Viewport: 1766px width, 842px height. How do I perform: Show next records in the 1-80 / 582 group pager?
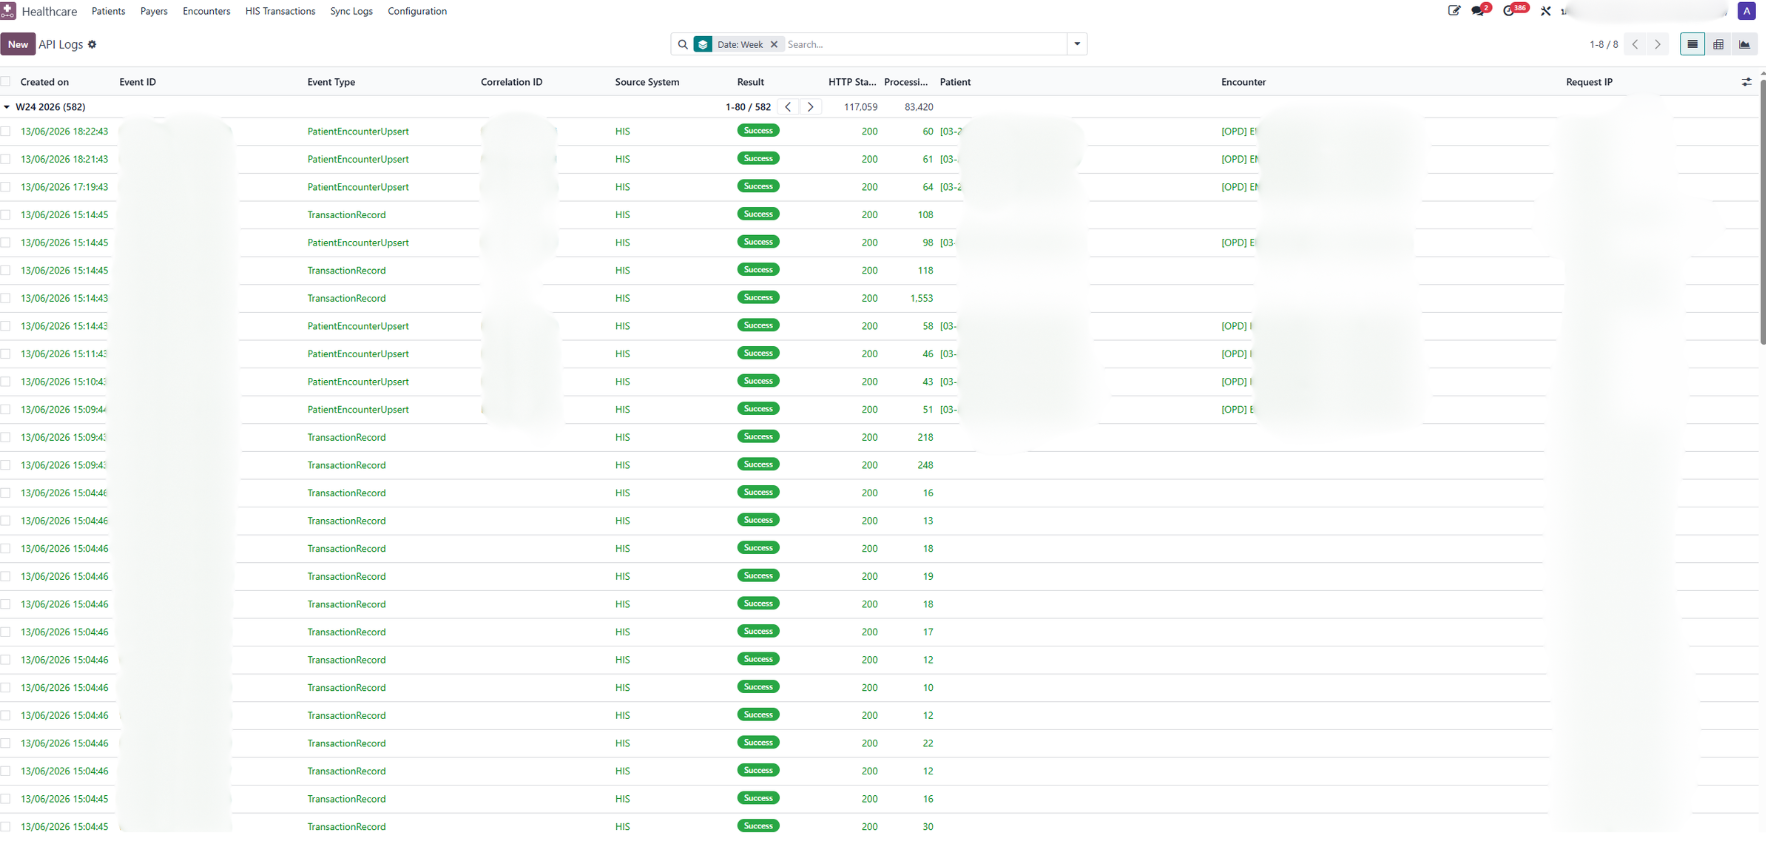(810, 107)
